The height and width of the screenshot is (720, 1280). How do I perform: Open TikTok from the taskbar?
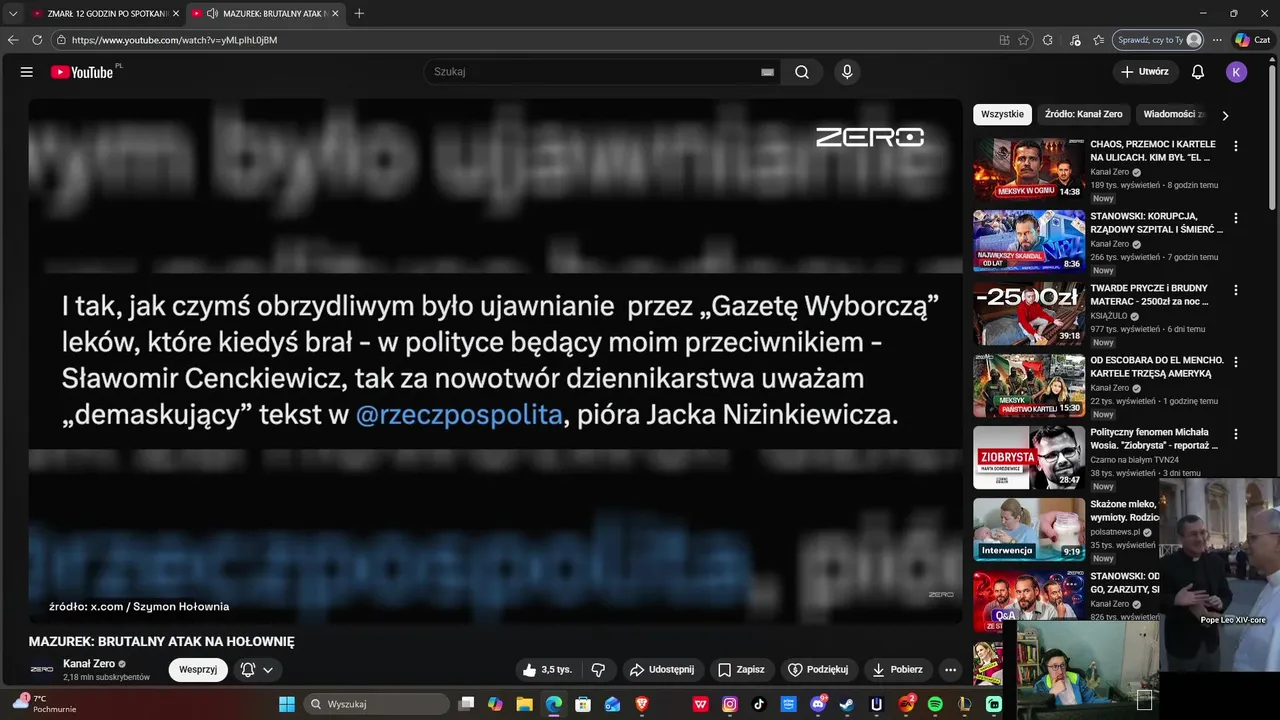coord(759,704)
